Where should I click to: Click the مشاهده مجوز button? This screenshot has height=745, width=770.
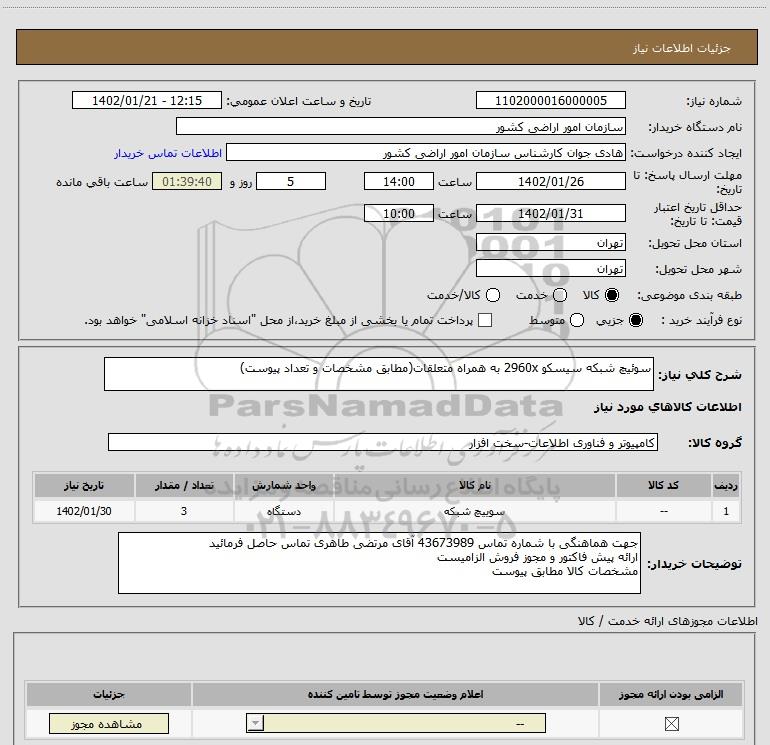pyautogui.click(x=109, y=723)
